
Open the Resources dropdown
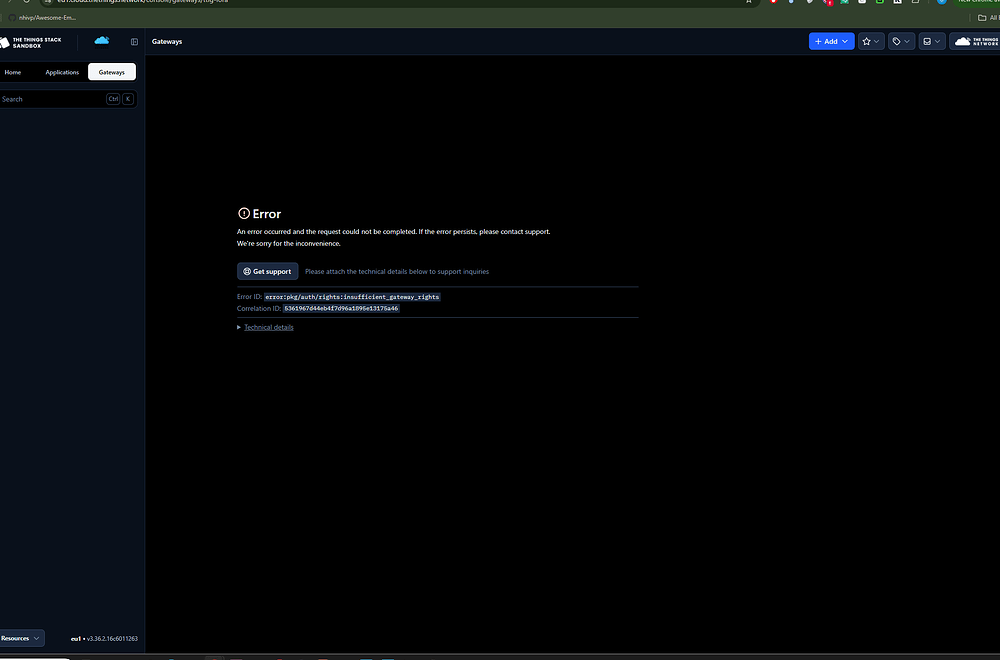[x=21, y=638]
